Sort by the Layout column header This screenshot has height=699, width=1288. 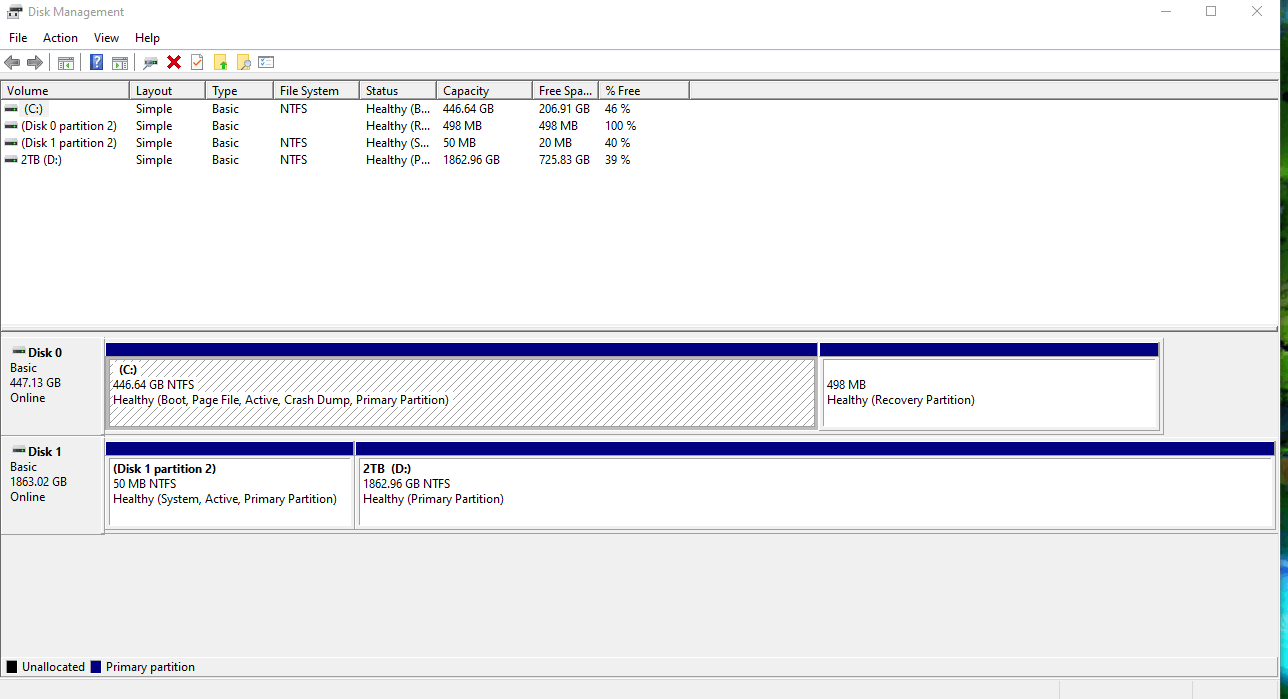[x=167, y=90]
